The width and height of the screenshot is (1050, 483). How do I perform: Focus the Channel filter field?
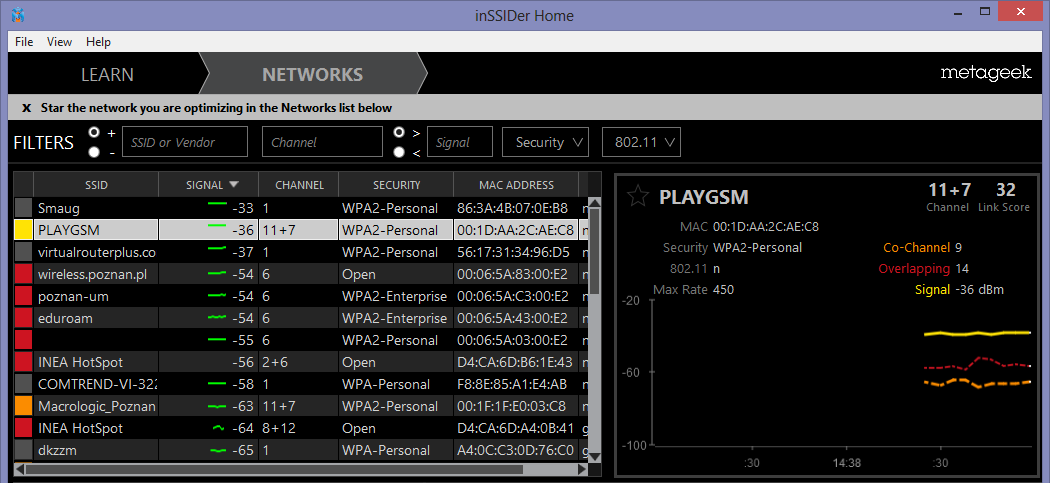pyautogui.click(x=322, y=142)
